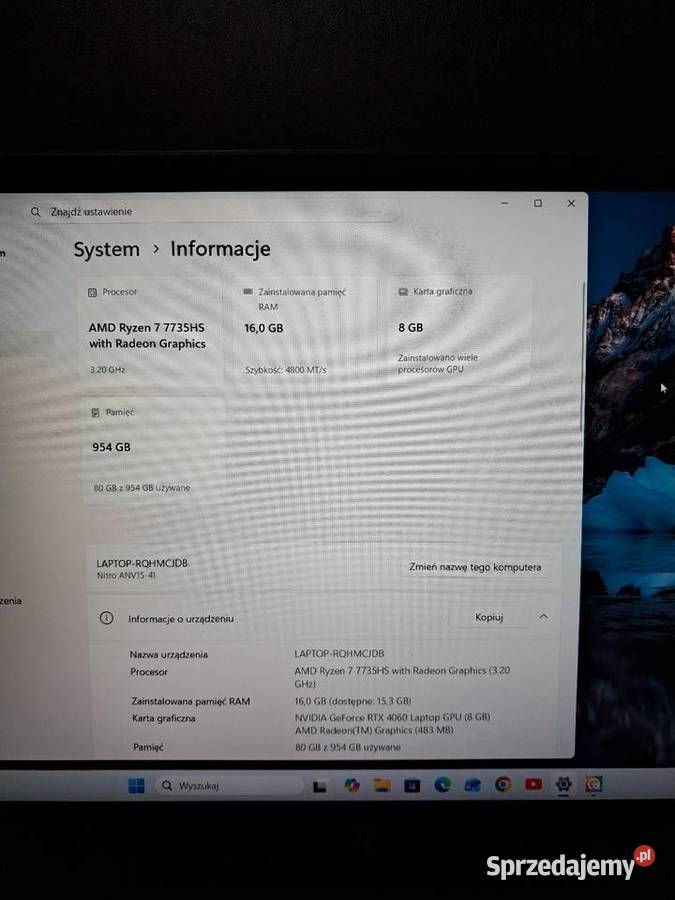Select 16,0 GB (dostępne: 15,3 GB) value
The image size is (675, 900).
353,701
